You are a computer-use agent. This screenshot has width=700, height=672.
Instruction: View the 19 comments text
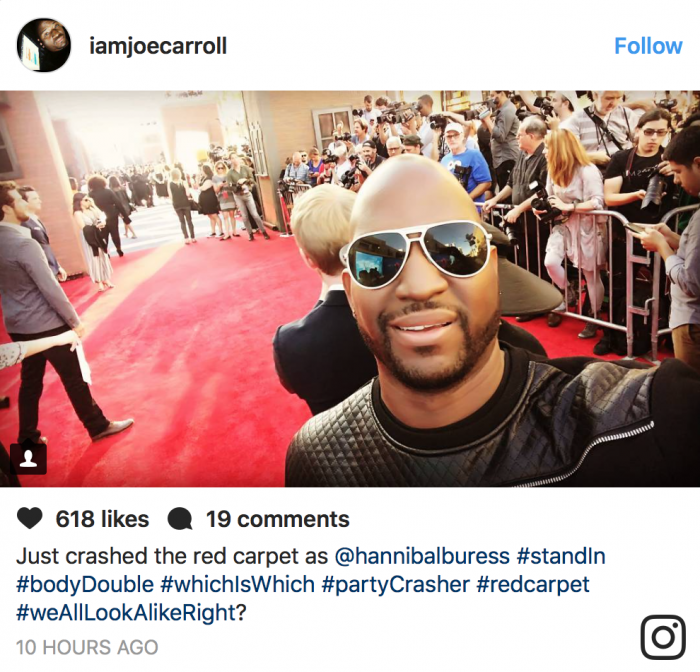(277, 519)
